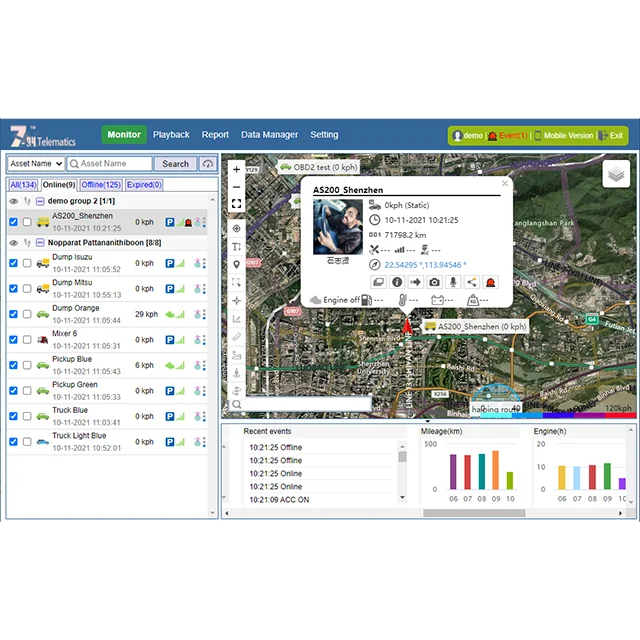Viewport: 640px width, 640px height.
Task: Click the stacked cards icon in popup
Action: pos(378,282)
